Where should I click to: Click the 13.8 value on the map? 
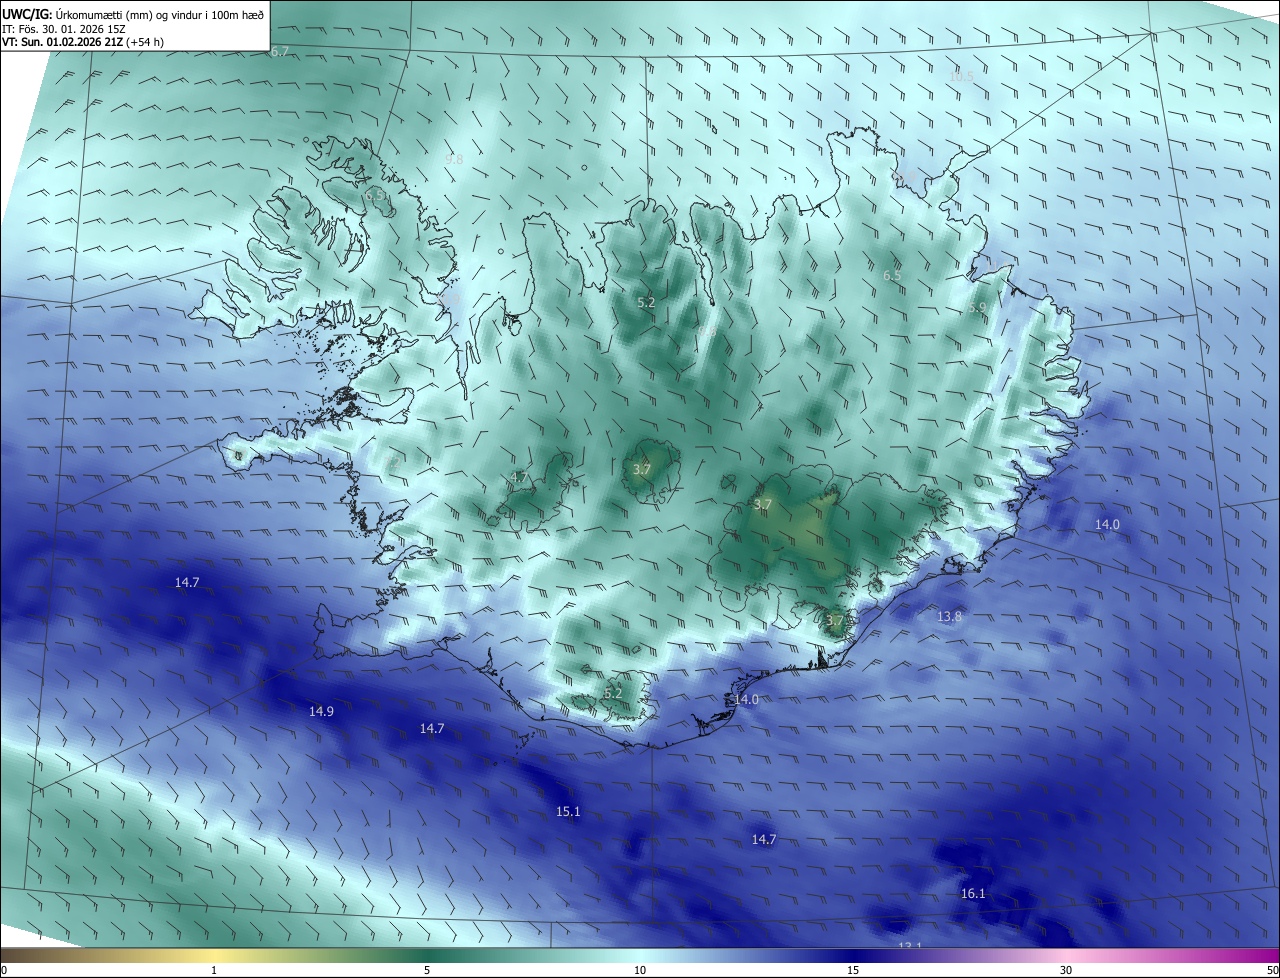[949, 616]
